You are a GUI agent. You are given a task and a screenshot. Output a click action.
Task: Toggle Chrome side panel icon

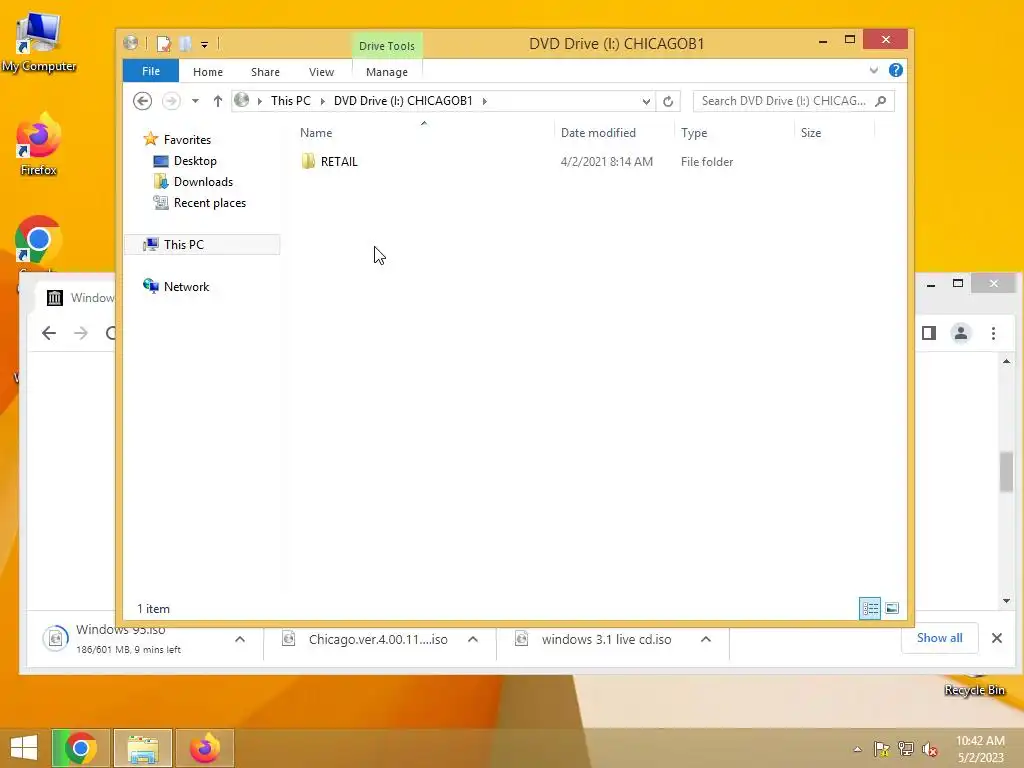929,333
